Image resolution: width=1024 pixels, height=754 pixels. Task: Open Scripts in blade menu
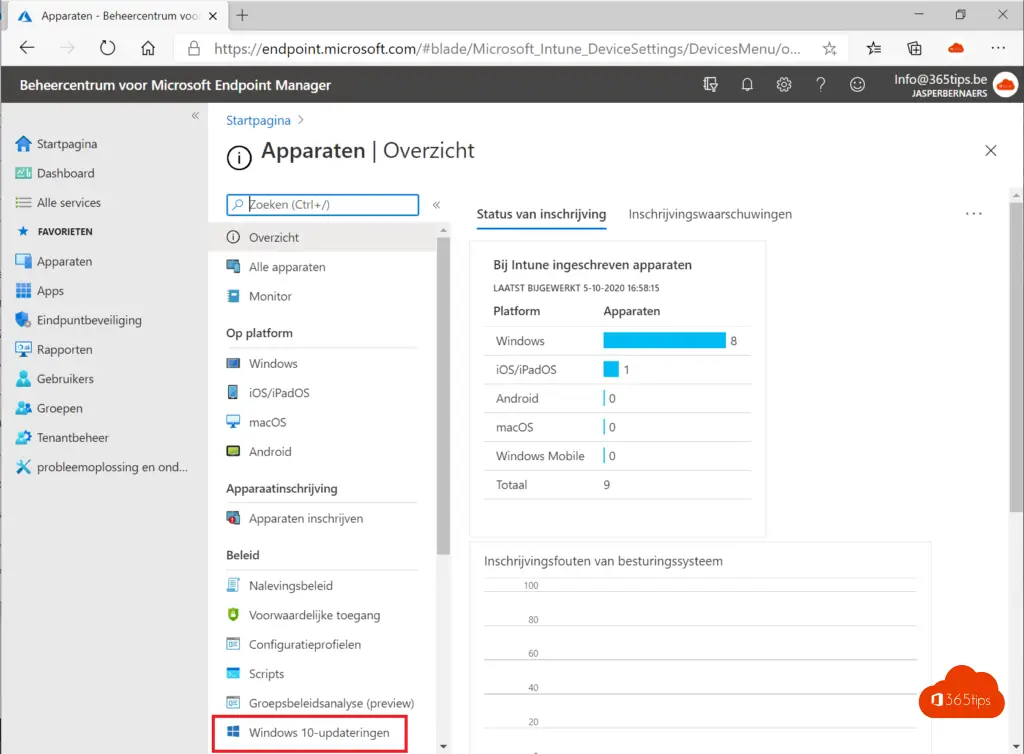[x=266, y=674]
